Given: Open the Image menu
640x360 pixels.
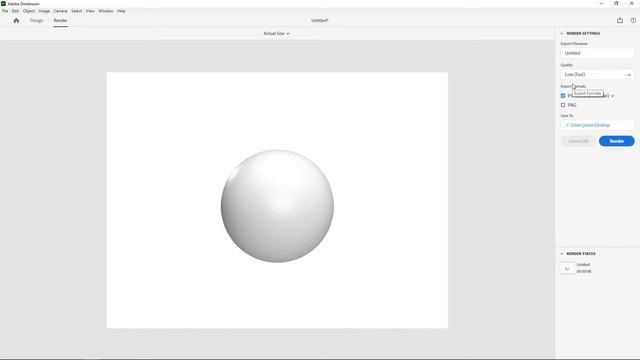Looking at the screenshot, I should click(44, 11).
